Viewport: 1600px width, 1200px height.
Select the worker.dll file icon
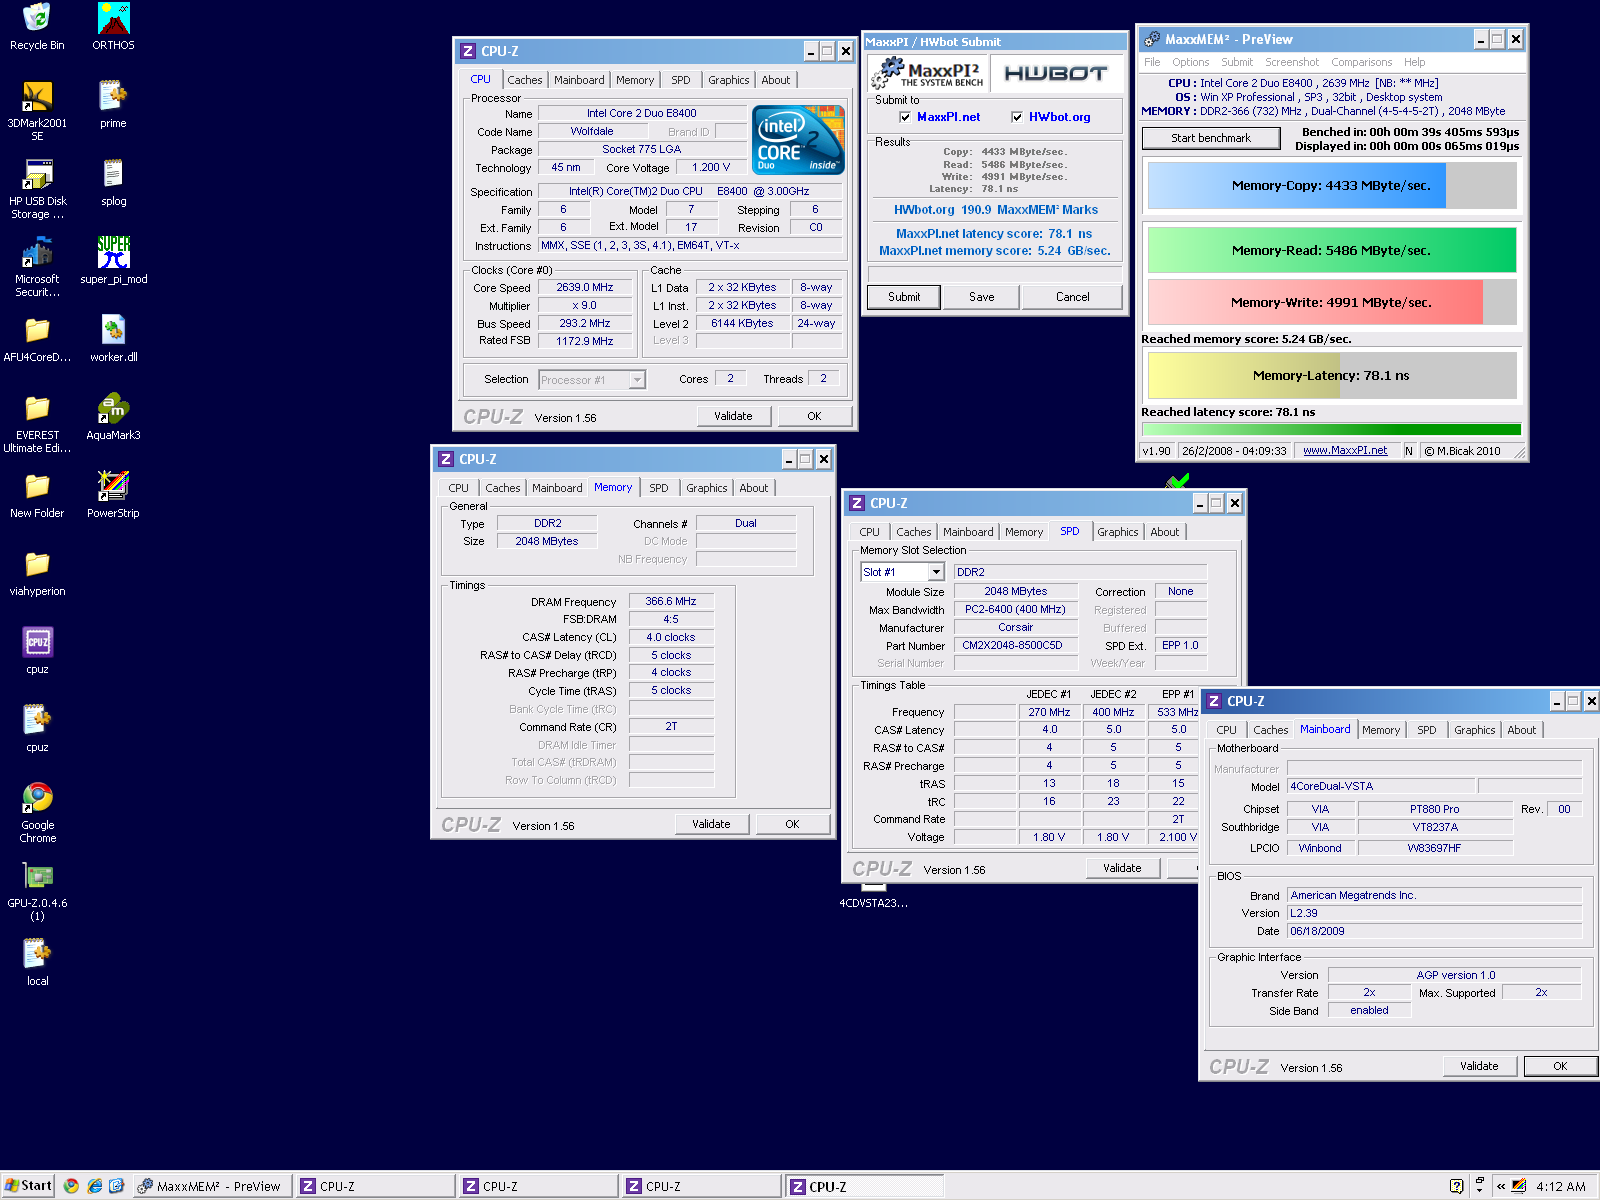tap(113, 338)
